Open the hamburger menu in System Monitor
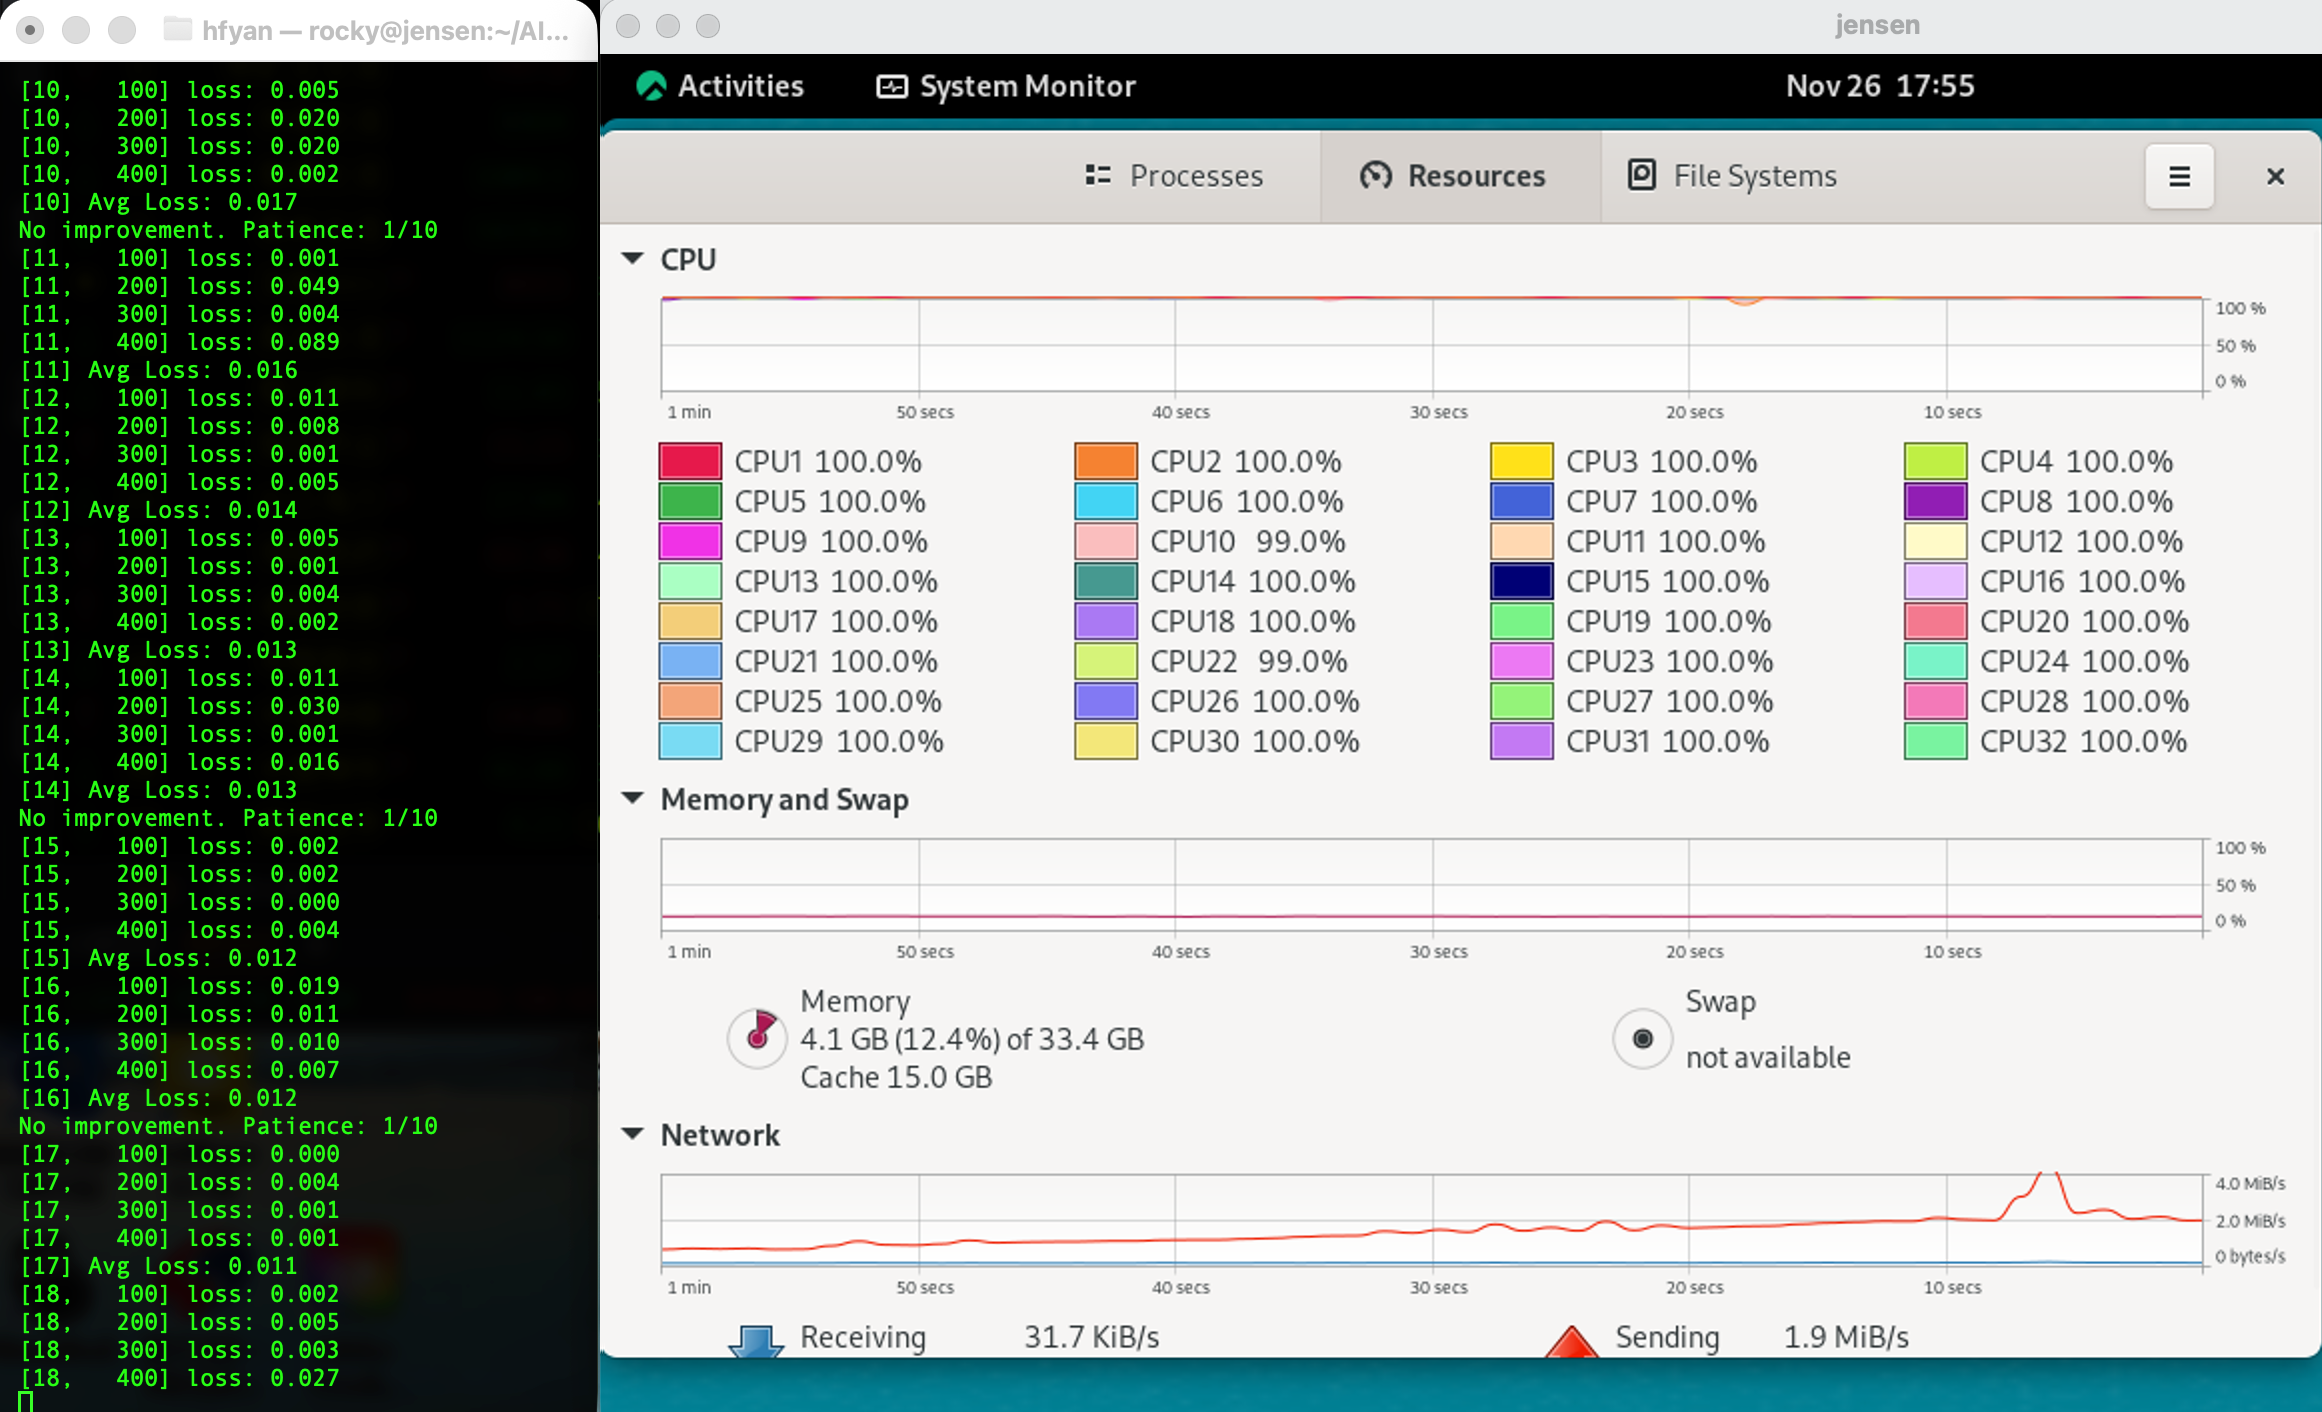The image size is (2322, 1412). [x=2179, y=176]
